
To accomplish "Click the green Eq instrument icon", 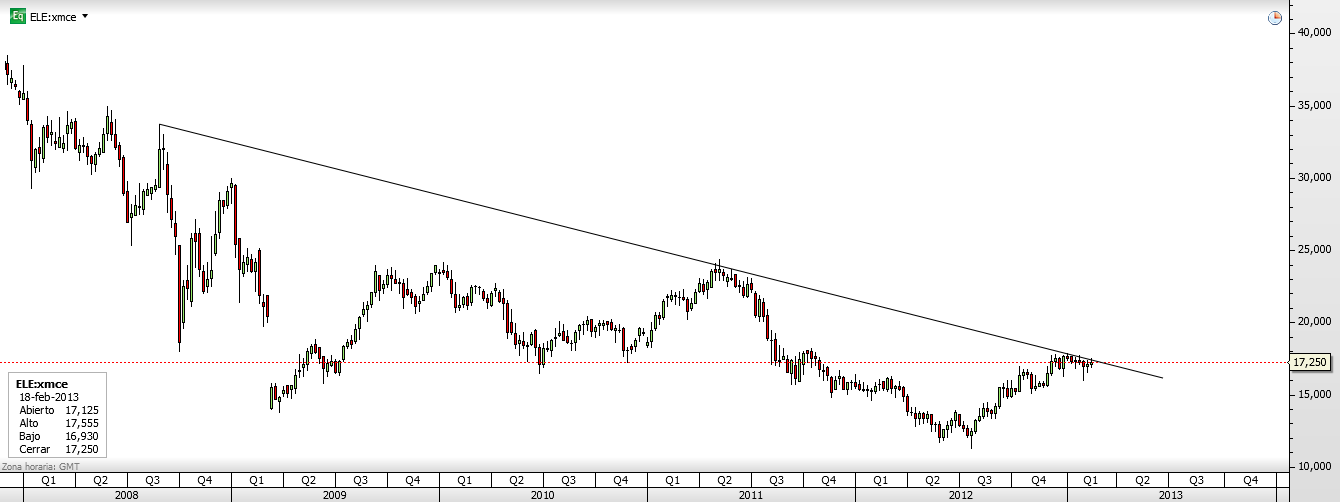I will click(x=16, y=17).
